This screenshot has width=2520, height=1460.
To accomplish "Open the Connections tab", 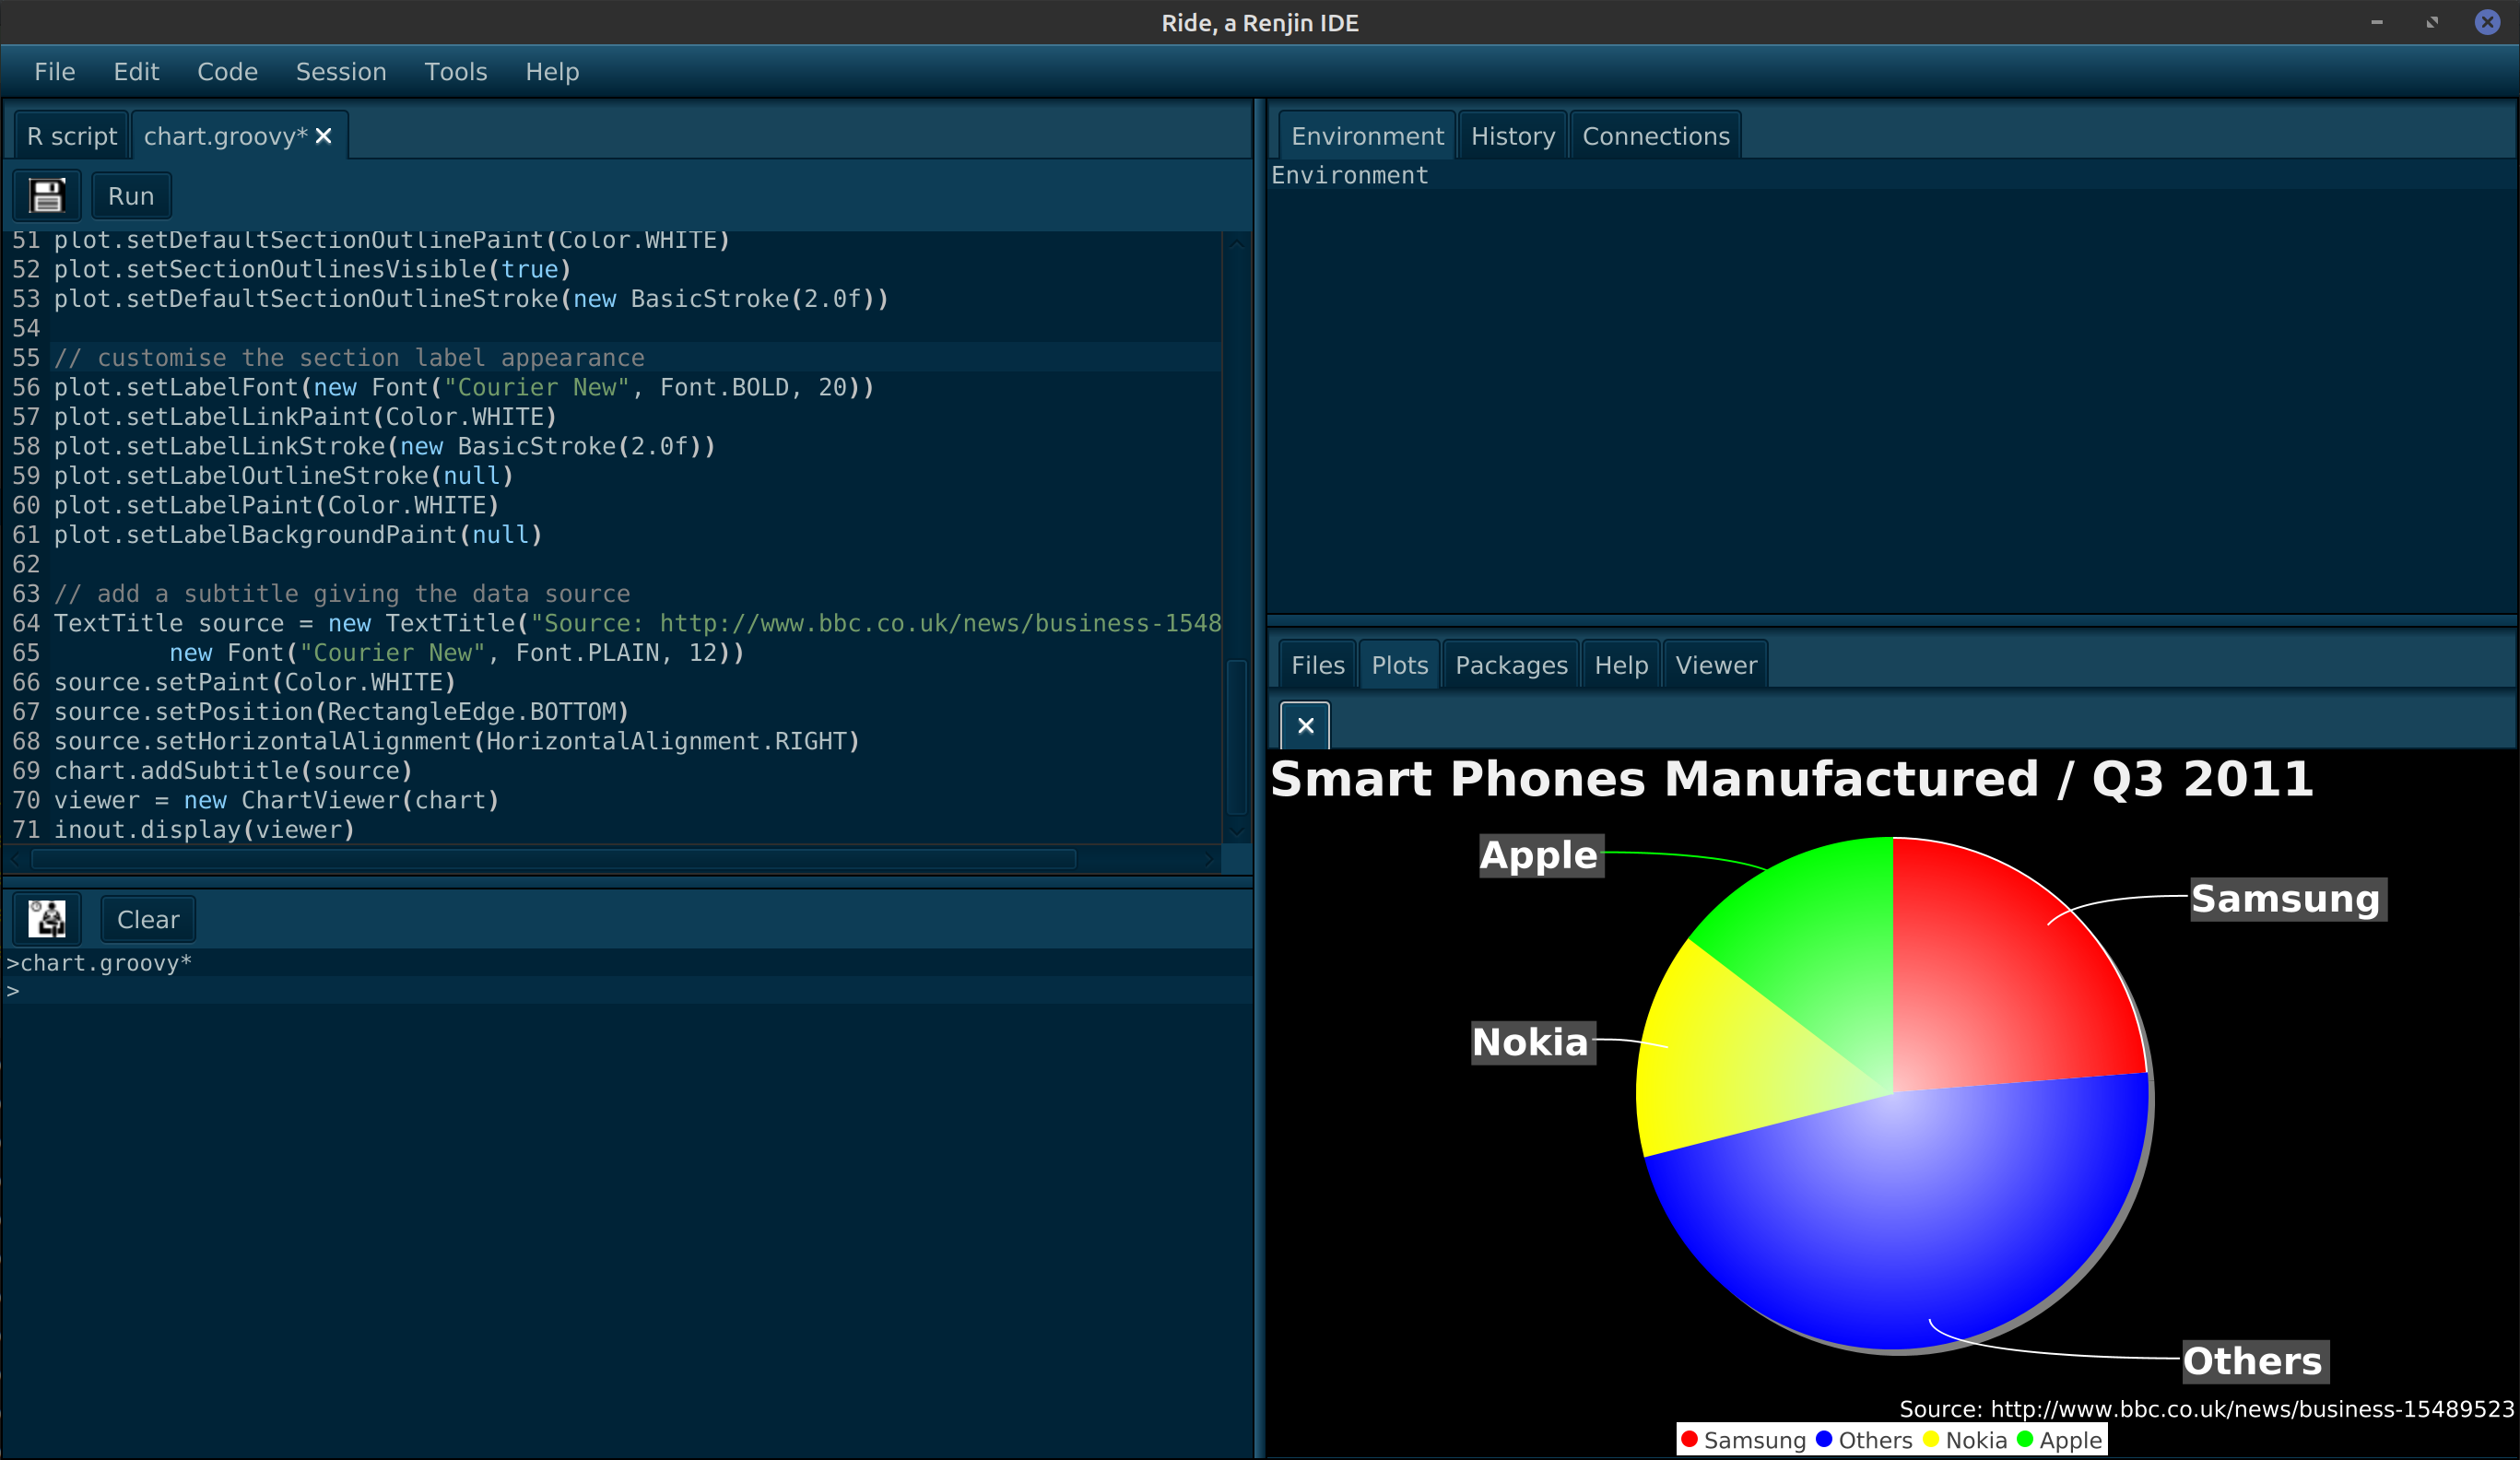I will click(1655, 136).
